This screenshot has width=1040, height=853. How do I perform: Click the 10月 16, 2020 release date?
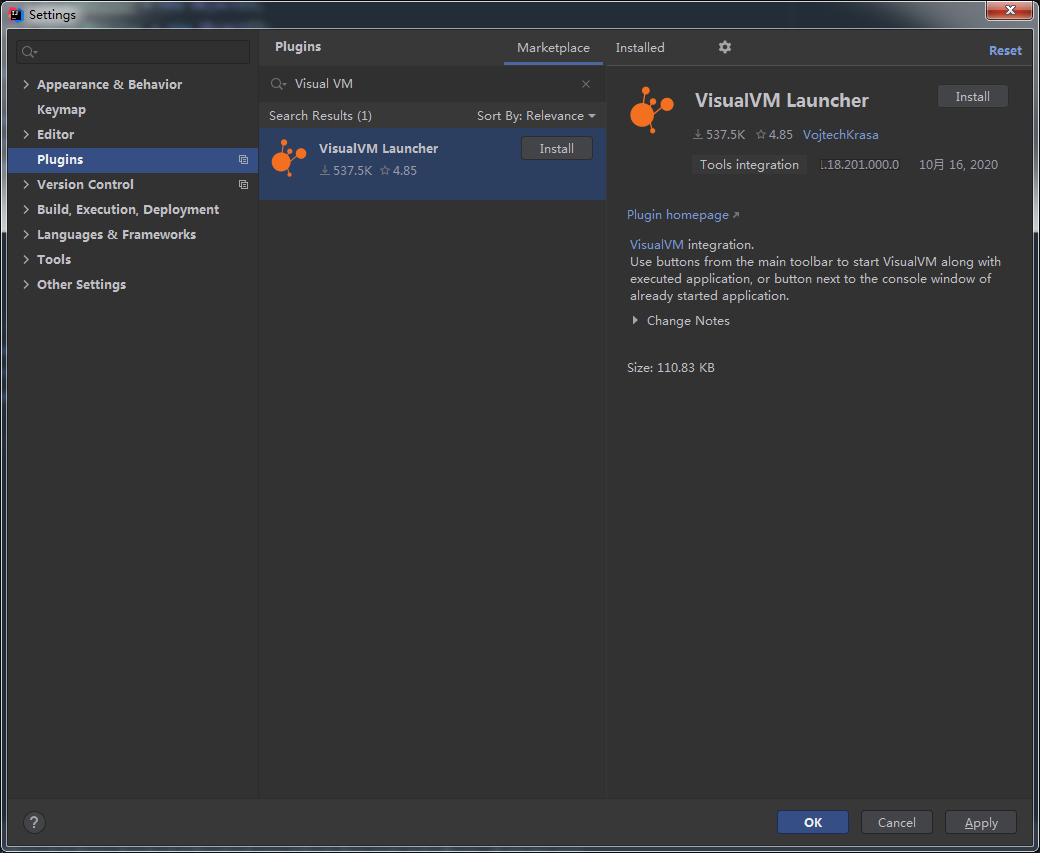pyautogui.click(x=958, y=164)
